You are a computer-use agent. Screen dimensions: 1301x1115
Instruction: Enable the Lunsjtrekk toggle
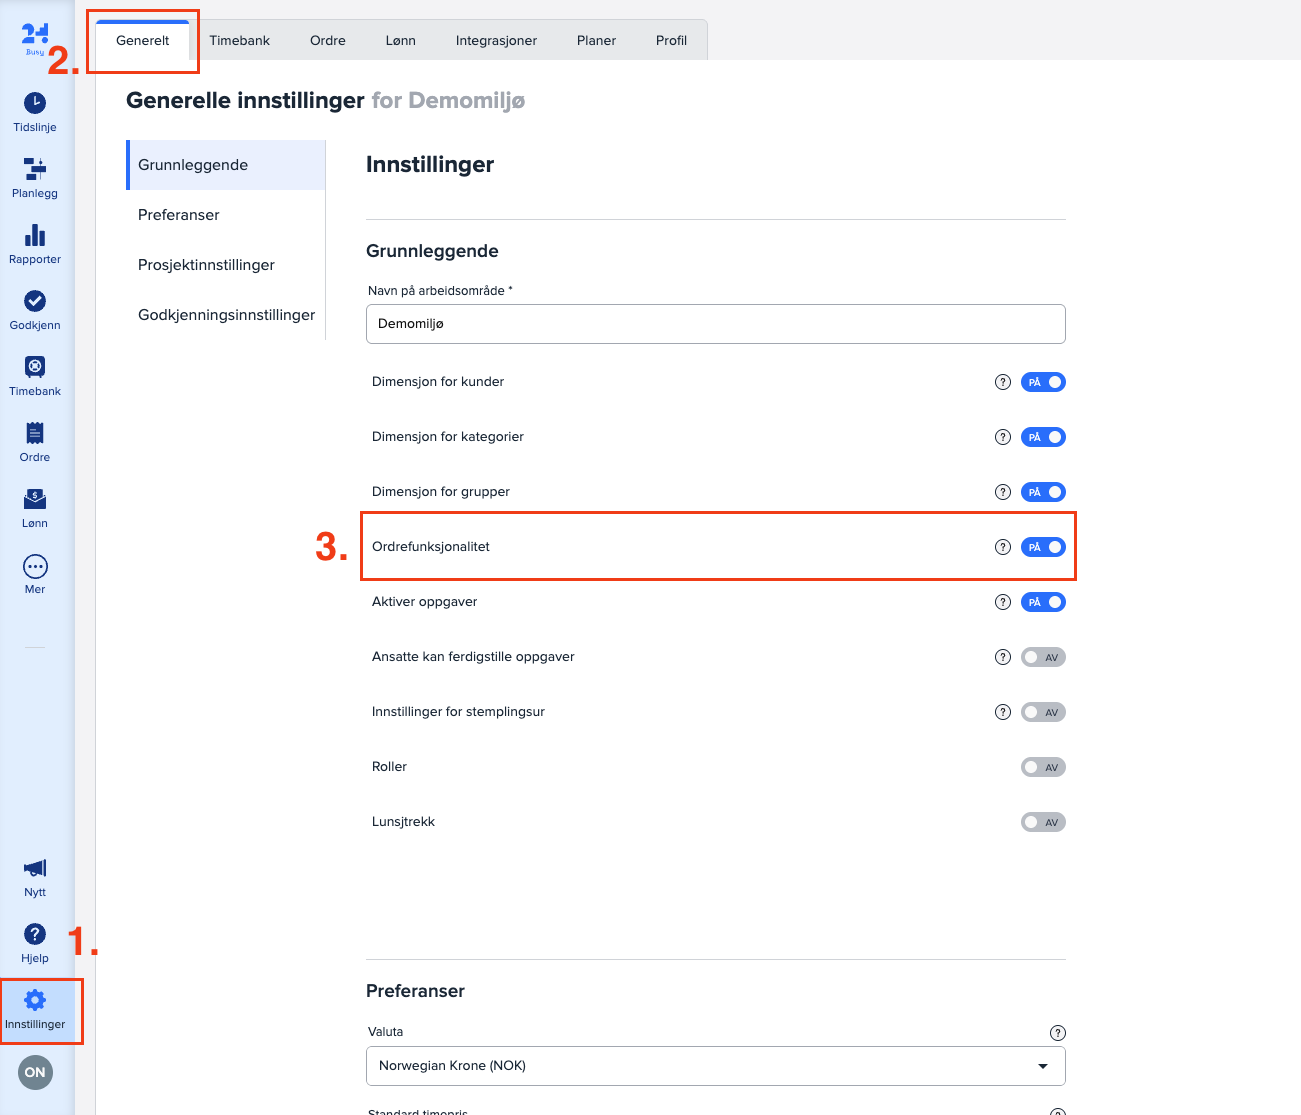(x=1043, y=822)
